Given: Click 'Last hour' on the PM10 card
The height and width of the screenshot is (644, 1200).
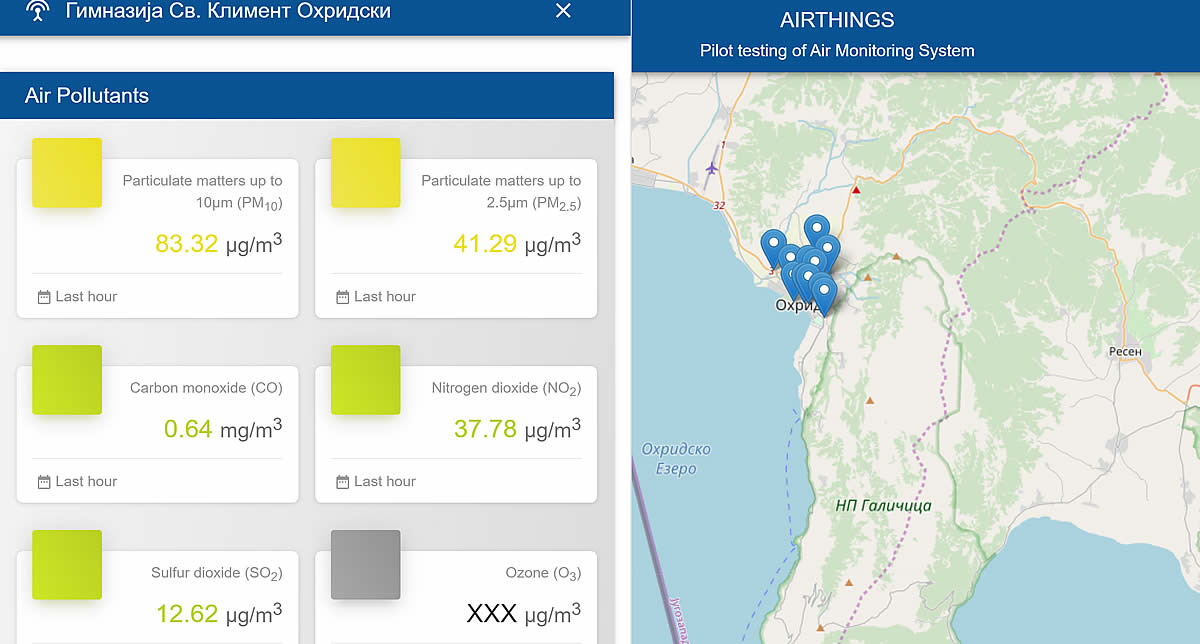Looking at the screenshot, I should click(86, 297).
